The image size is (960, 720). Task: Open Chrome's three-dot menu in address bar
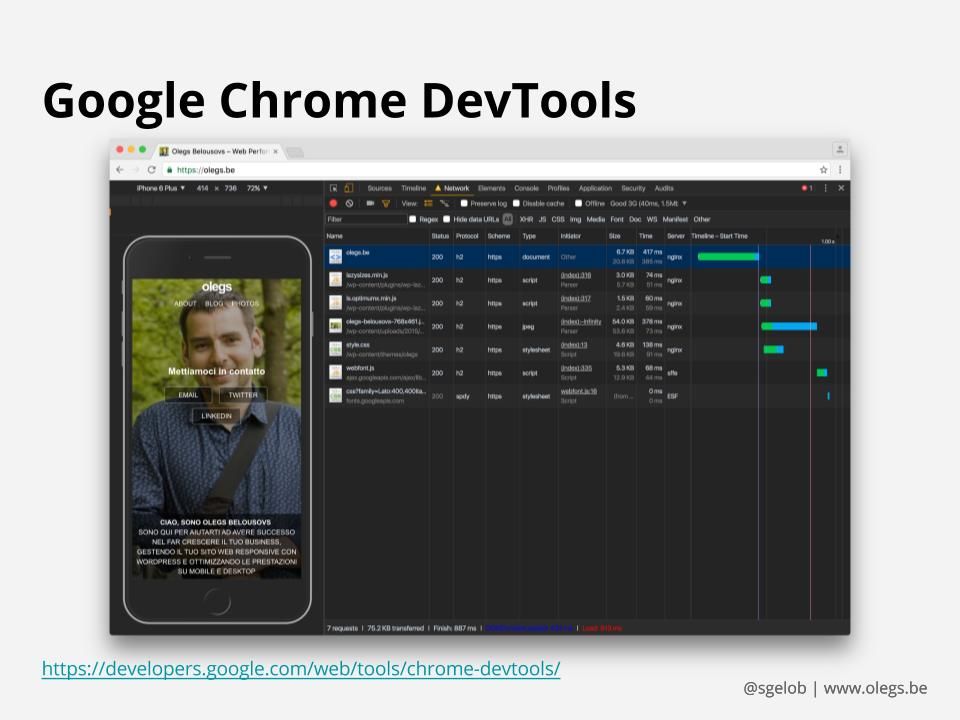click(x=840, y=170)
